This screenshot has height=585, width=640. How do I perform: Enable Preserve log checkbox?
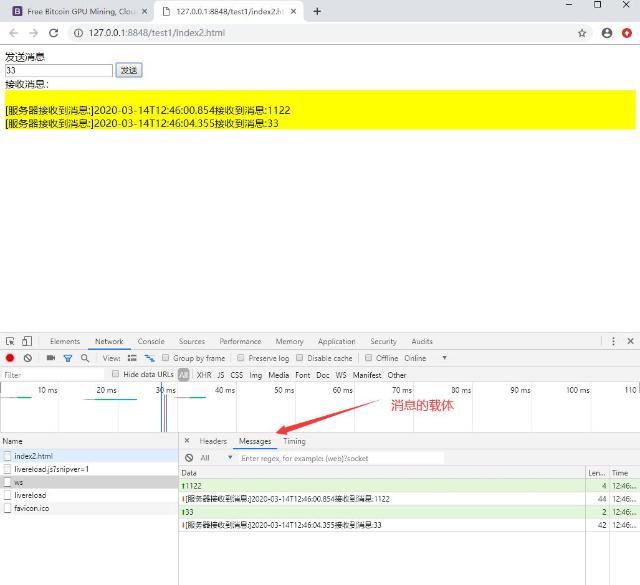pyautogui.click(x=241, y=358)
